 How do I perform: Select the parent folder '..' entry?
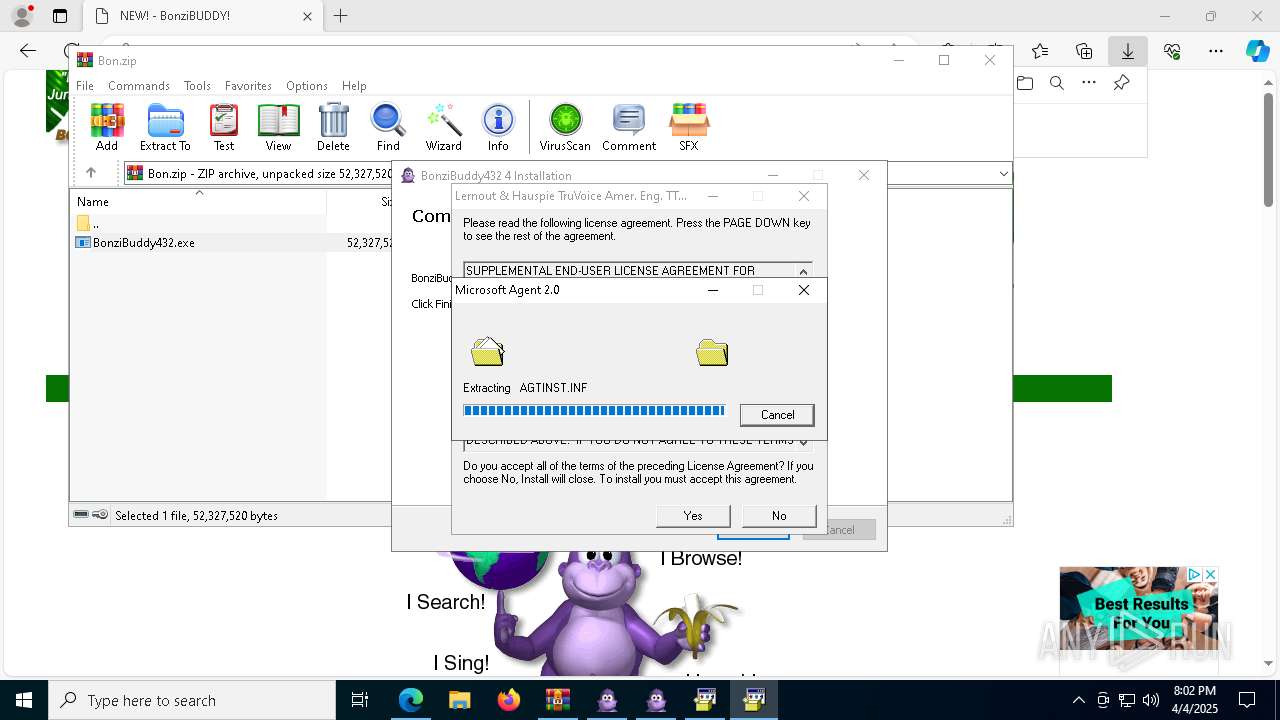90,224
